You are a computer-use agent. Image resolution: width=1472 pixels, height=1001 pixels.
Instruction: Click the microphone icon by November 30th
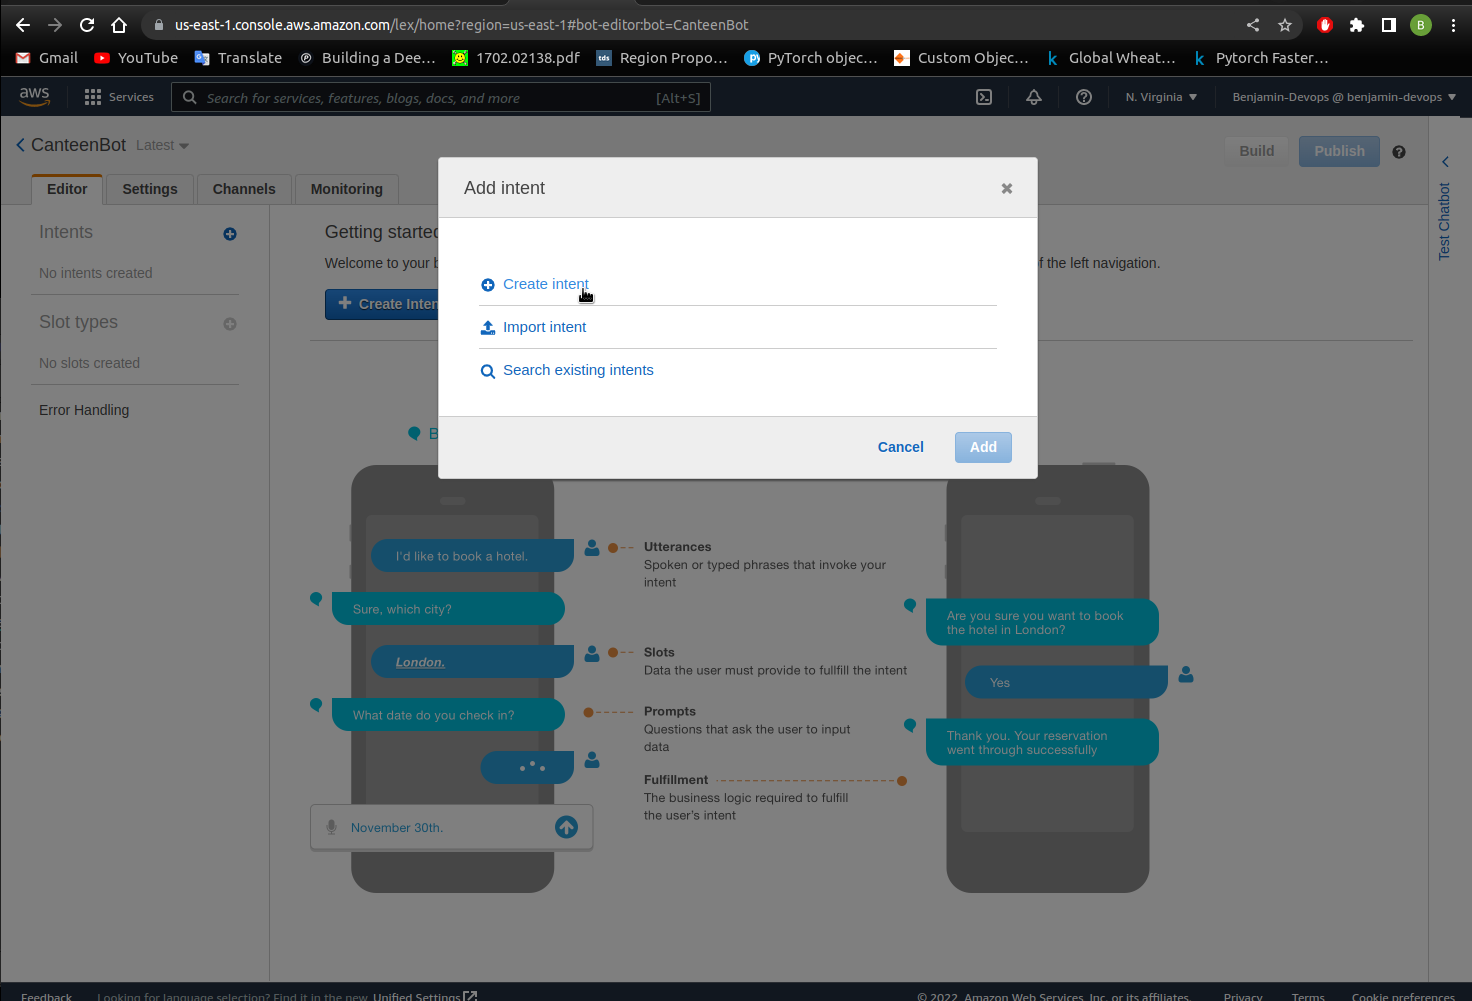(331, 827)
